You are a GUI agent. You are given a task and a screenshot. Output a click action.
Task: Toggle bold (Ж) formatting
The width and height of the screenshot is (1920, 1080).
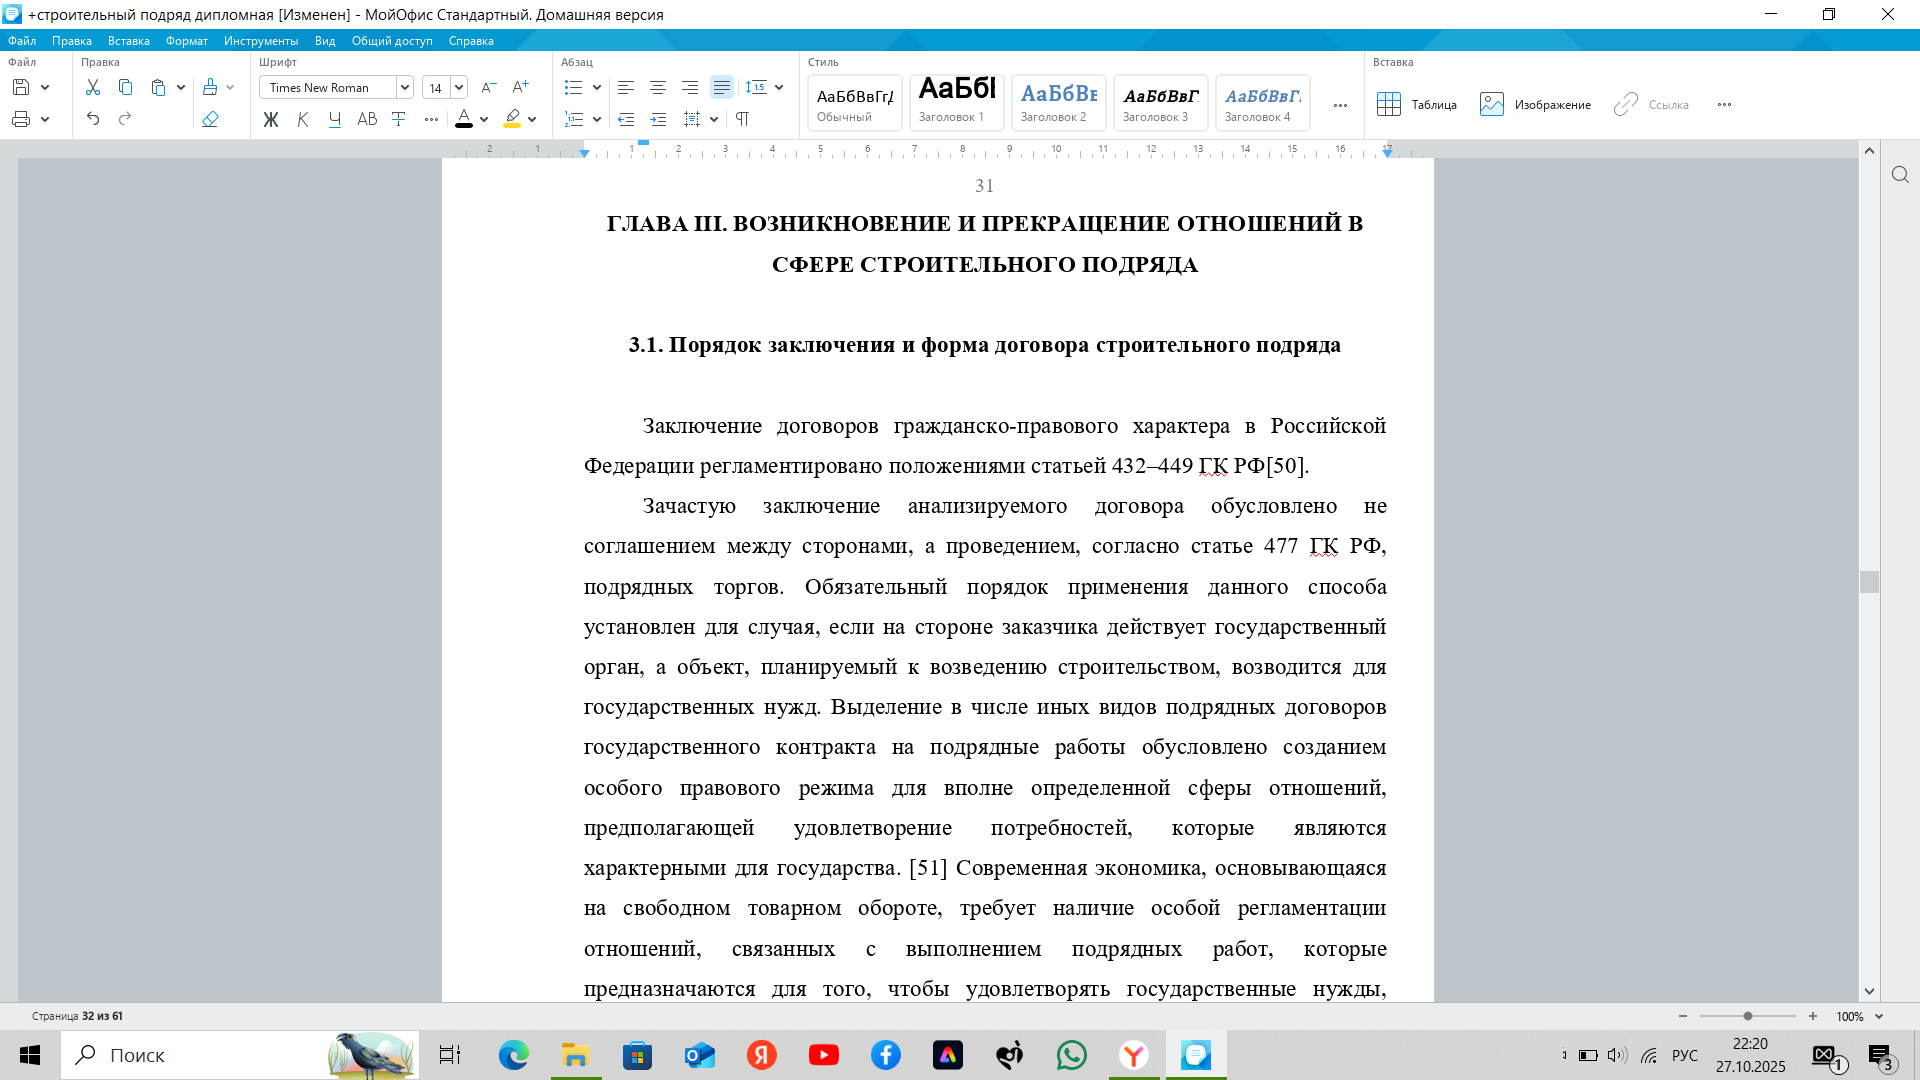(271, 119)
